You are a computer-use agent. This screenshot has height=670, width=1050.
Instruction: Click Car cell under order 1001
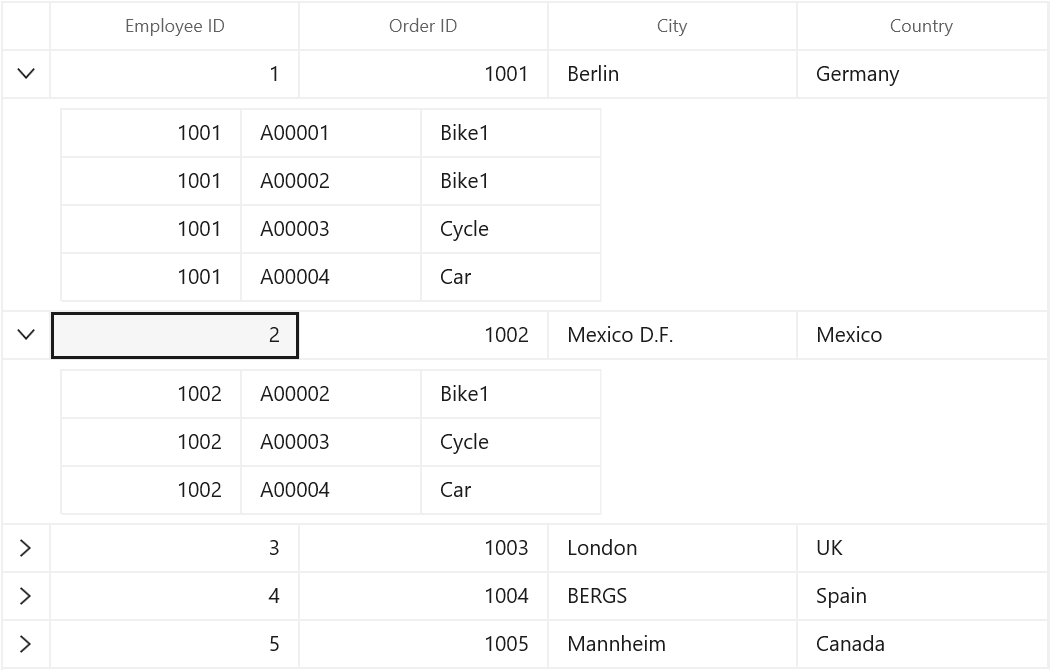point(511,277)
